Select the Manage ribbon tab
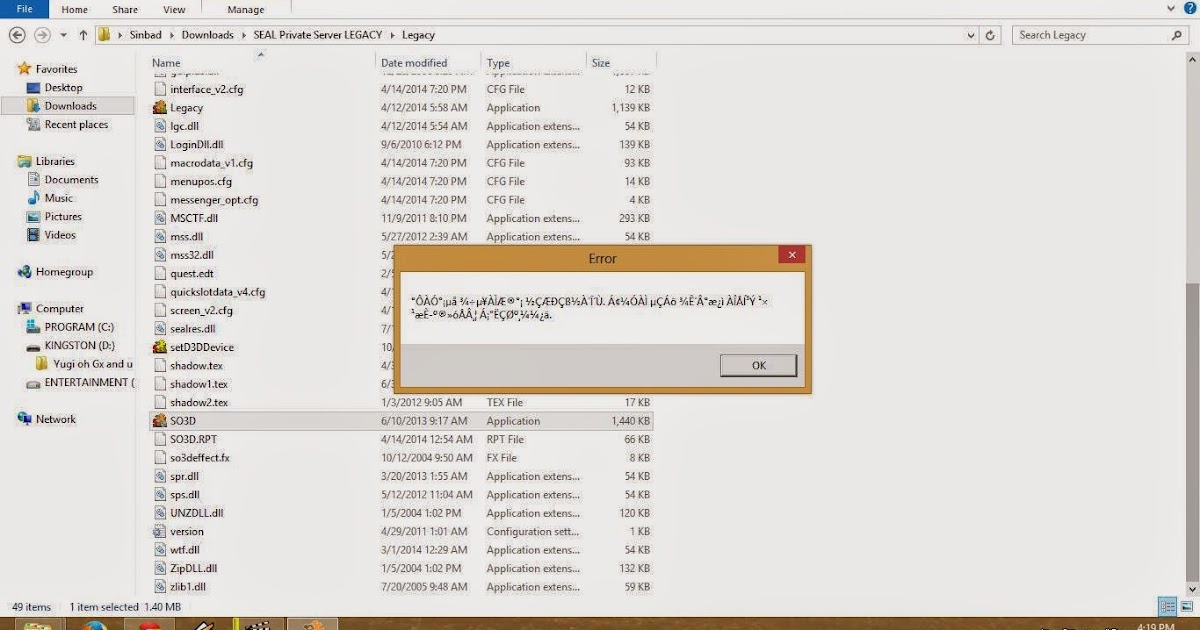This screenshot has height=630, width=1200. pyautogui.click(x=244, y=9)
